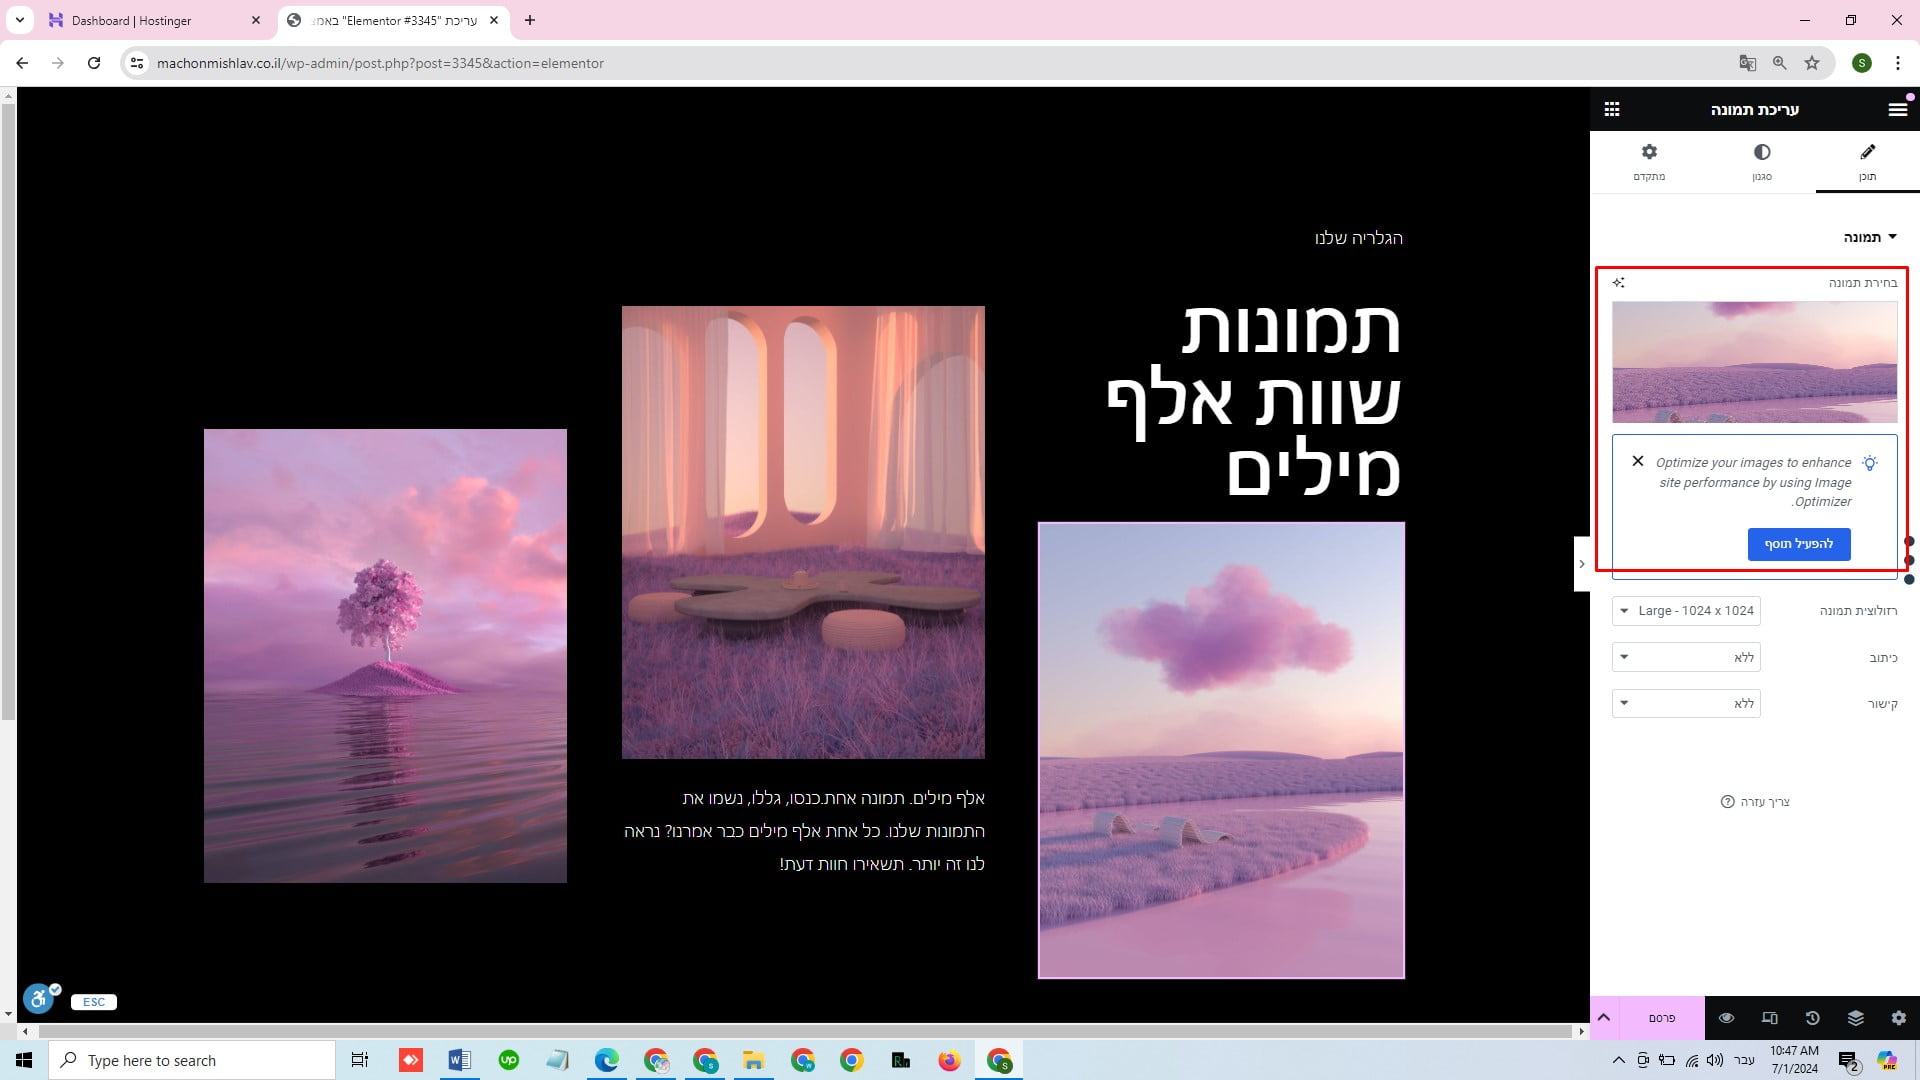The width and height of the screenshot is (1920, 1080).
Task: Click the blue להפעיל תוסף button
Action: click(1798, 544)
